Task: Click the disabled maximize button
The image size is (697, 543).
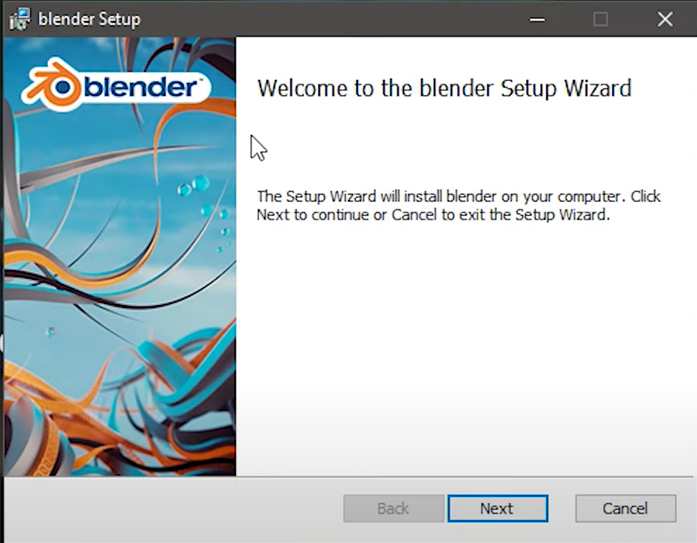Action: click(601, 19)
